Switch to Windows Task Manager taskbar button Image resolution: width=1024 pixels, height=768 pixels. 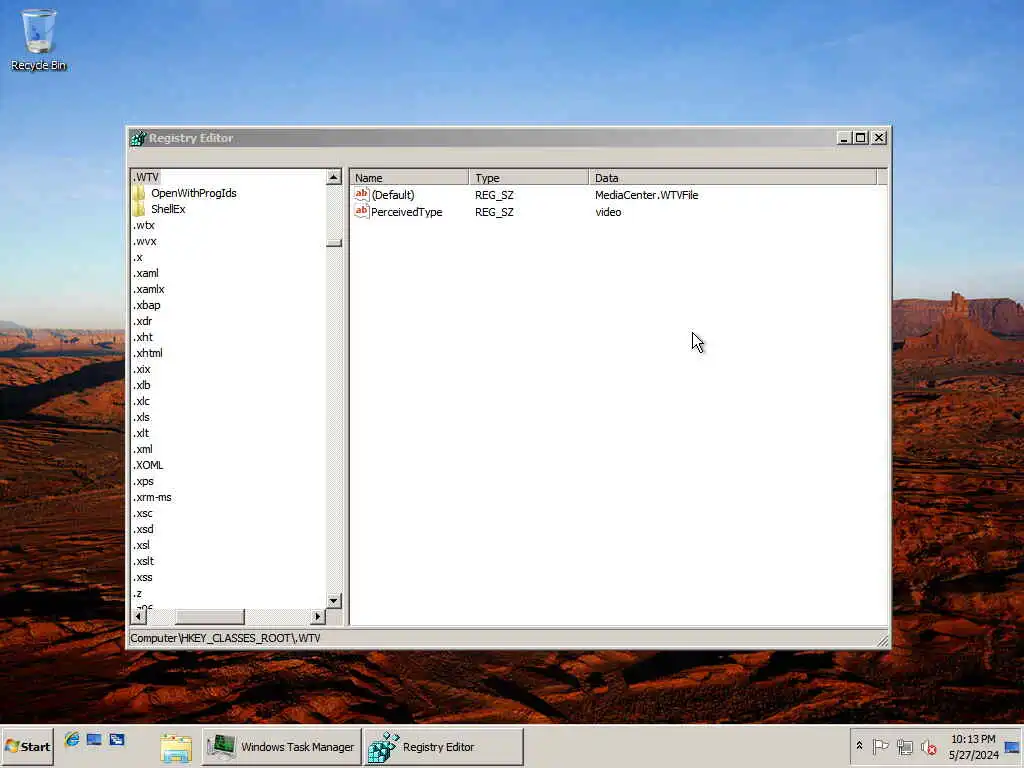[281, 746]
